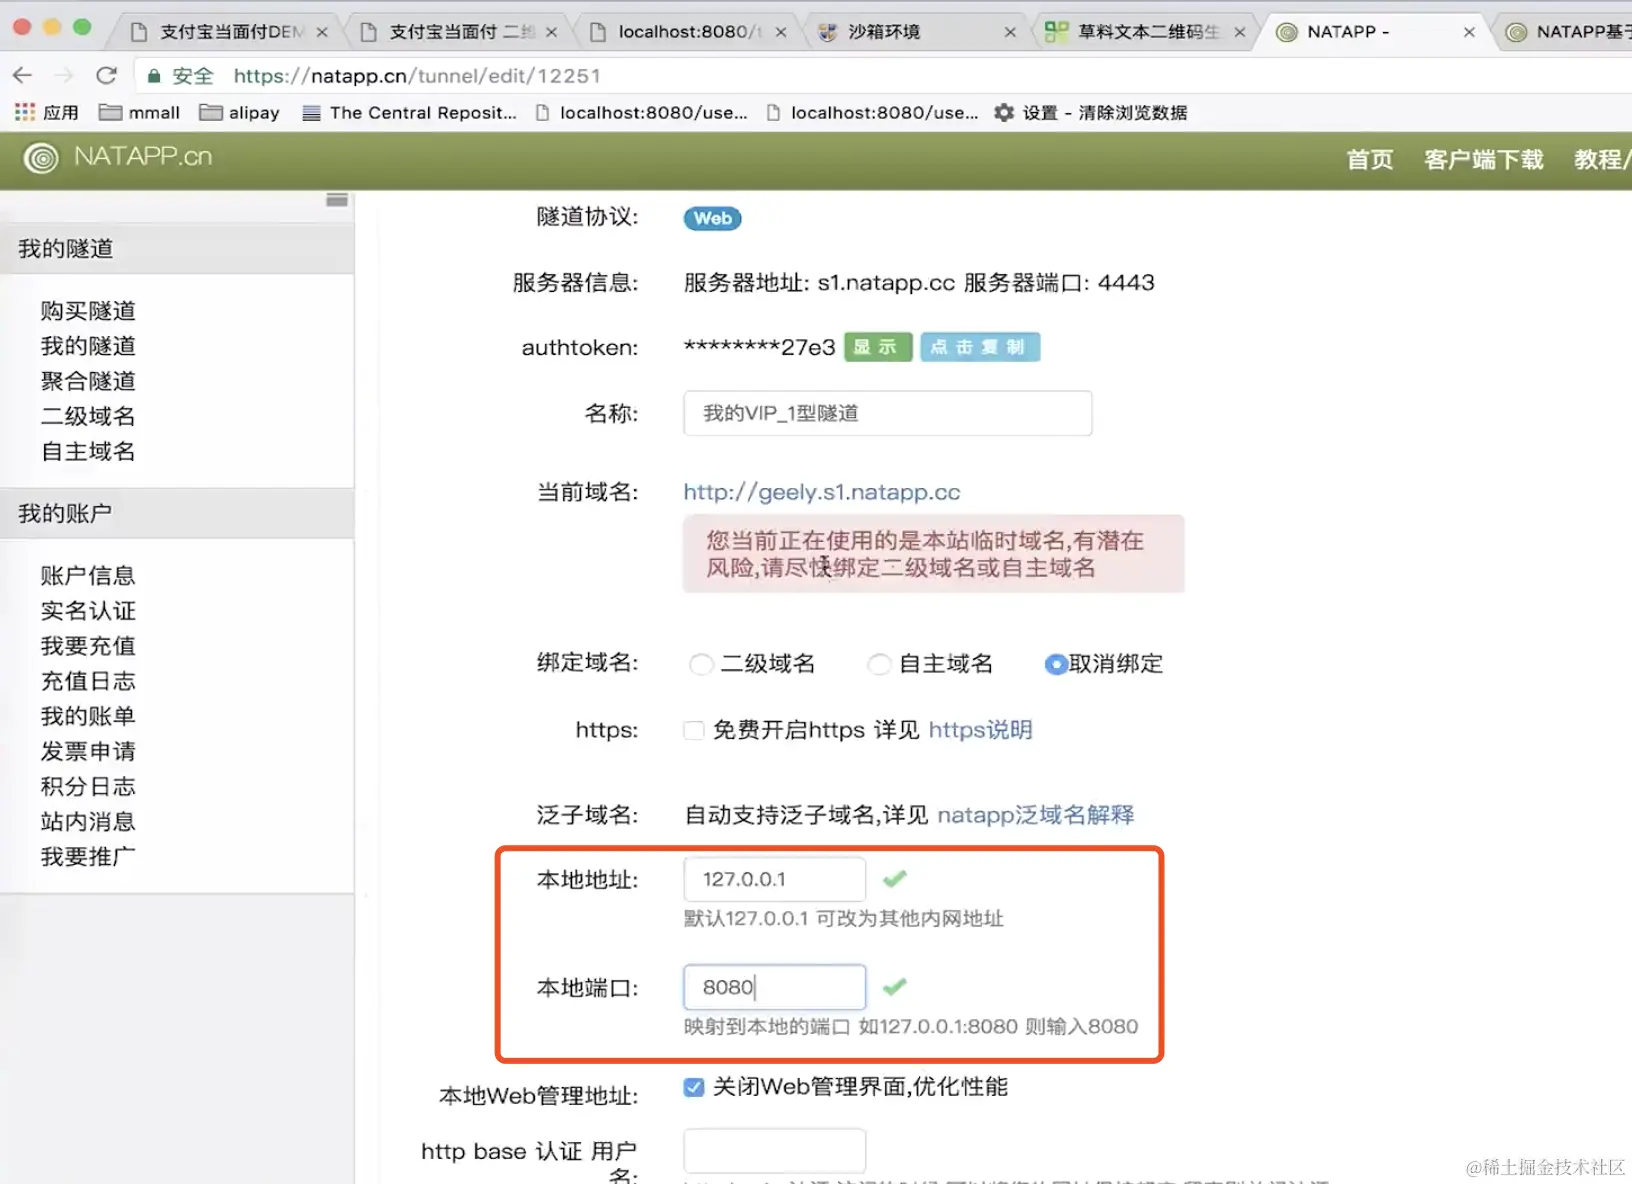
Task: Switch to the 支付宝当面付DEMO tab
Action: point(230,32)
